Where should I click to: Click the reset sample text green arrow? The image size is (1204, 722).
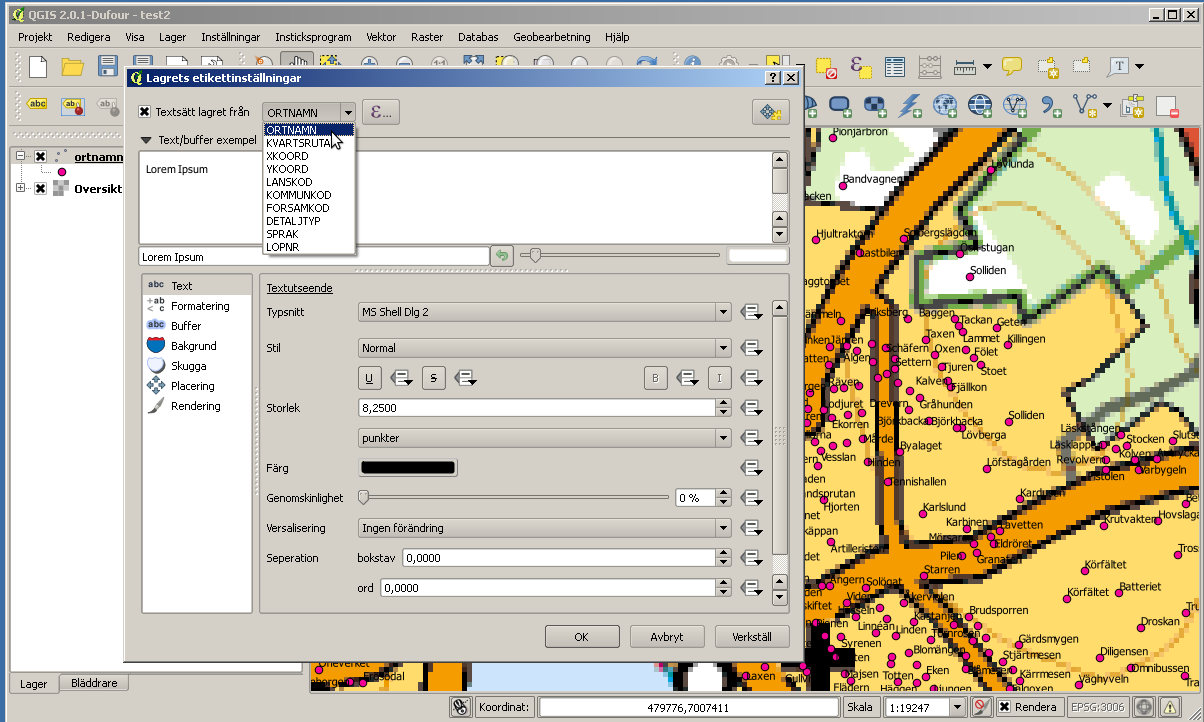(502, 256)
